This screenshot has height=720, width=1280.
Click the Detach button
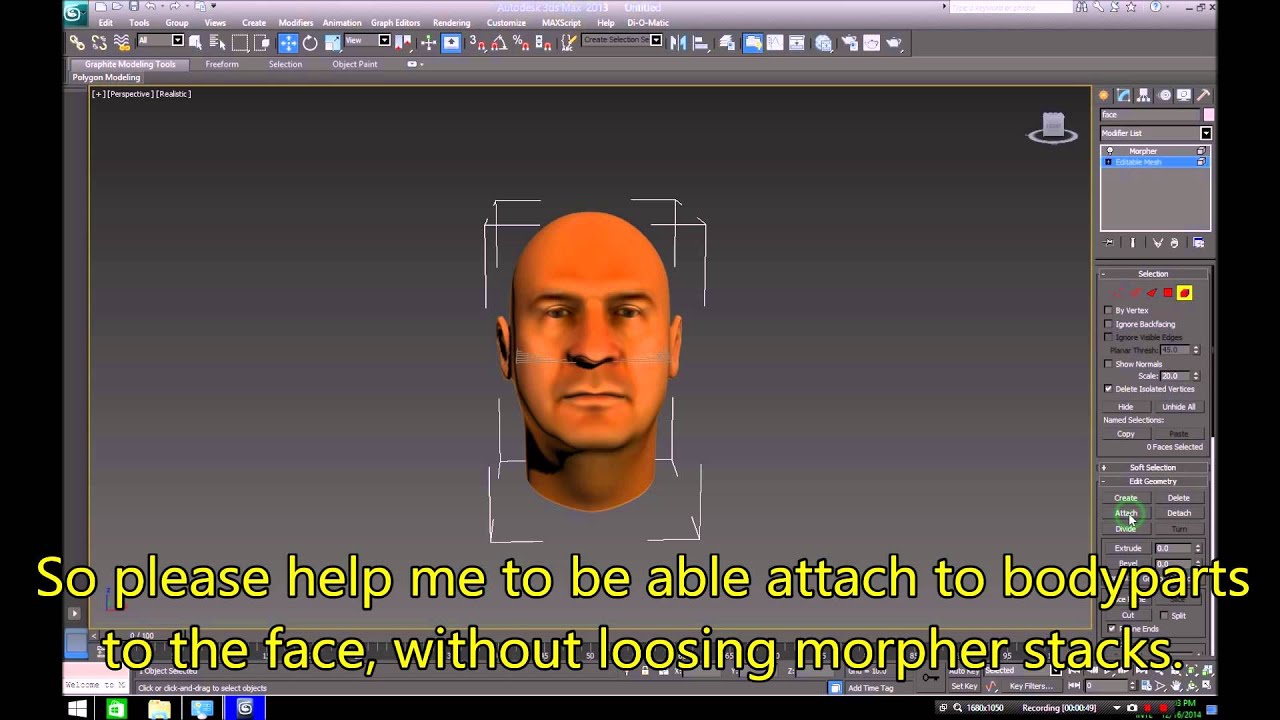coord(1179,514)
